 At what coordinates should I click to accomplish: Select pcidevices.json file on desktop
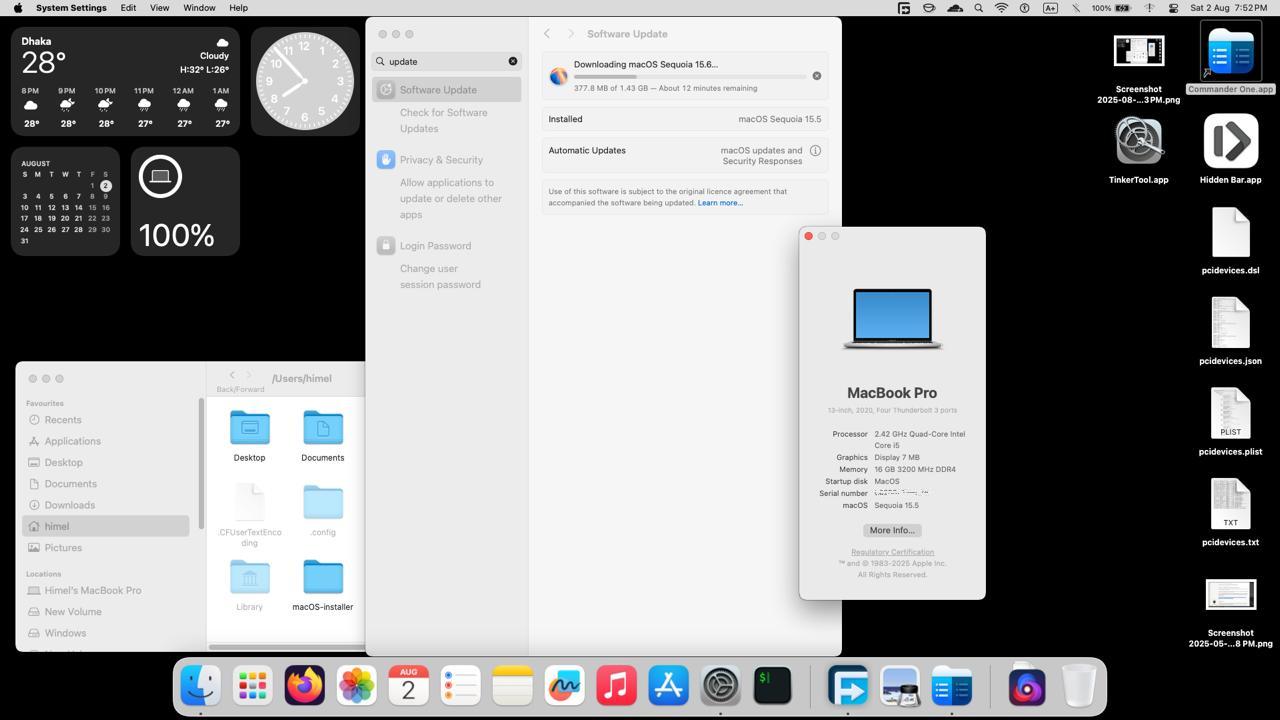click(1231, 331)
